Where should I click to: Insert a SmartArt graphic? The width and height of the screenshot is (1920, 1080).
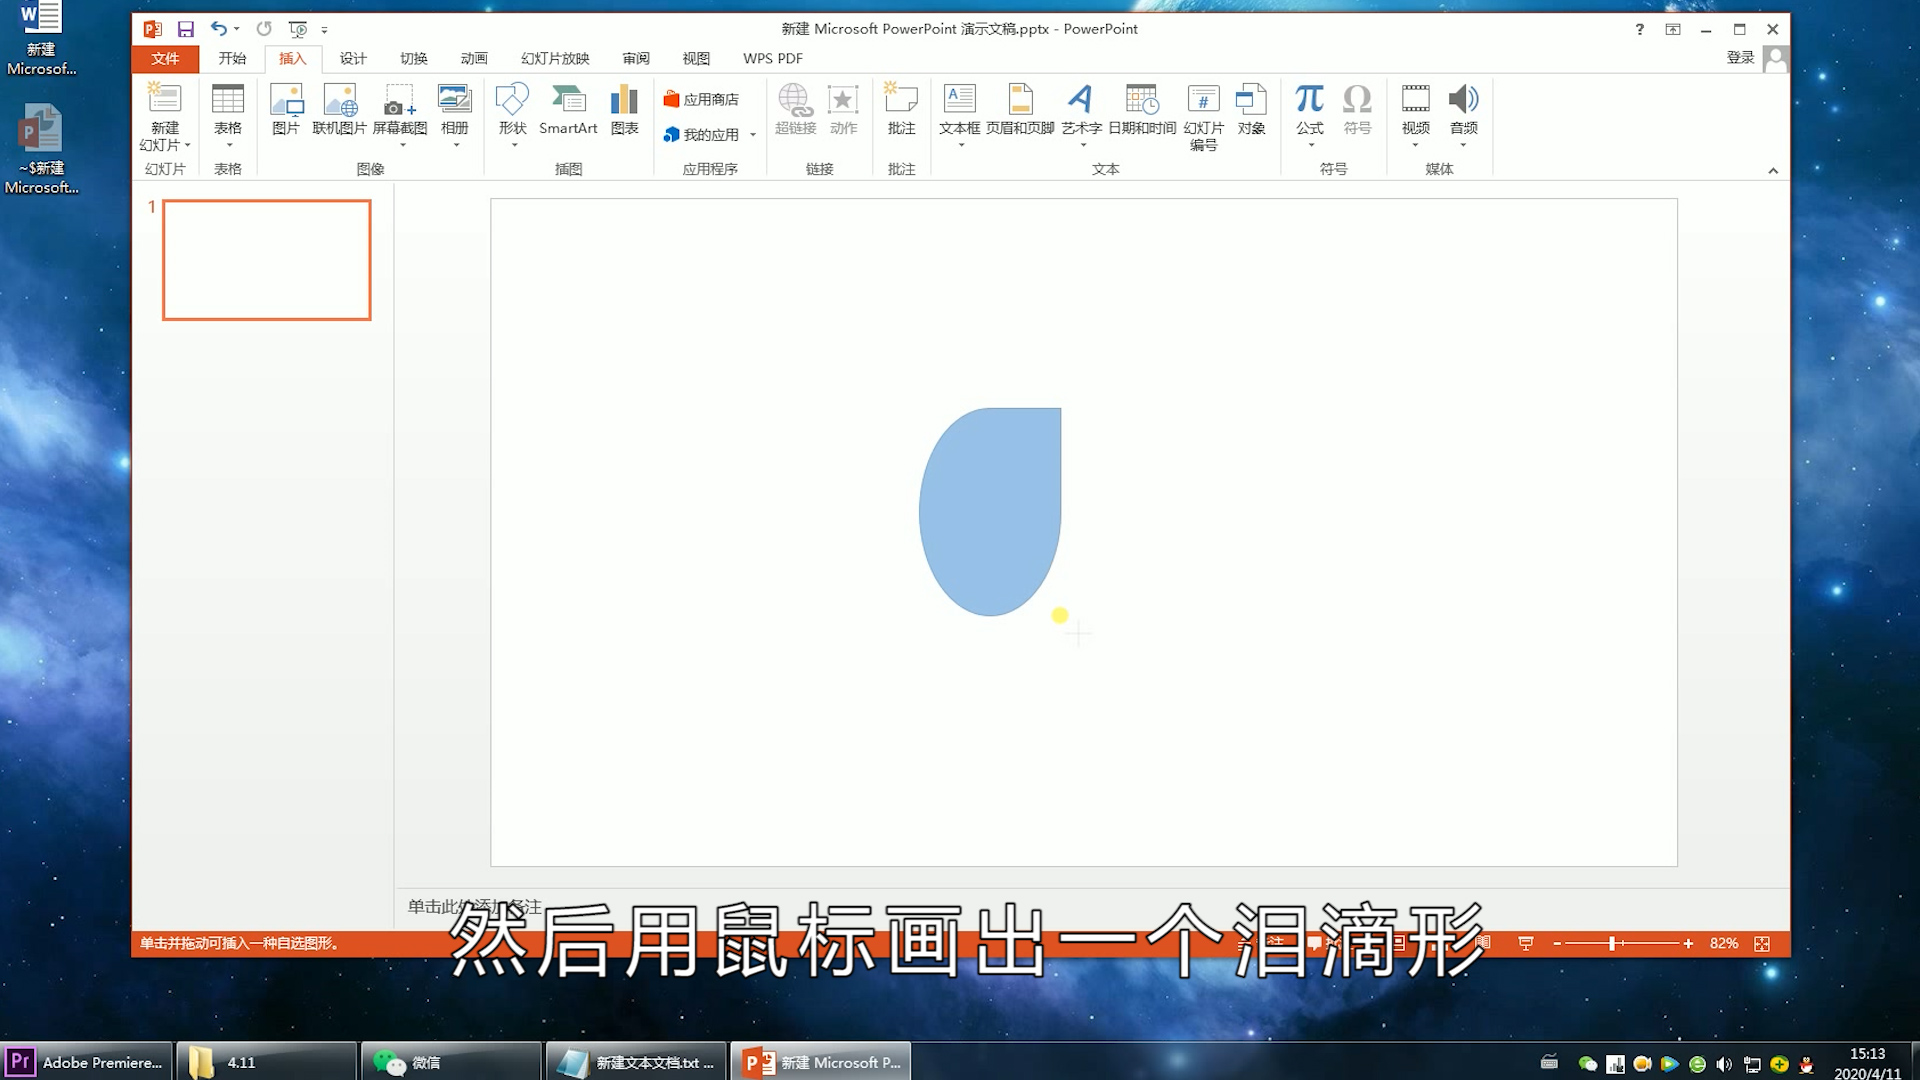click(x=568, y=110)
